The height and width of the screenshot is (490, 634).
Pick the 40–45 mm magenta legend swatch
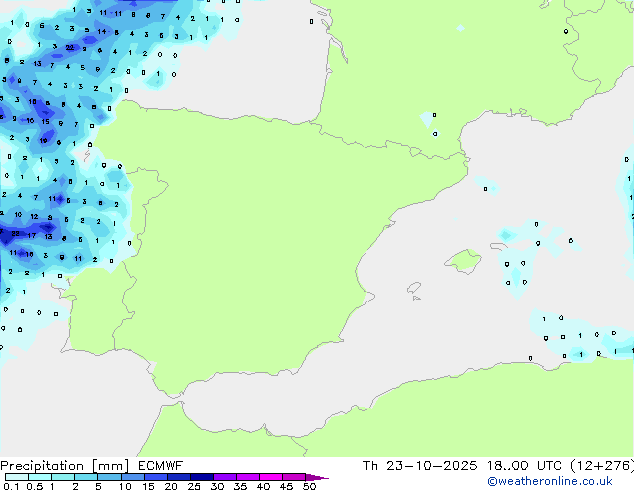[271, 477]
